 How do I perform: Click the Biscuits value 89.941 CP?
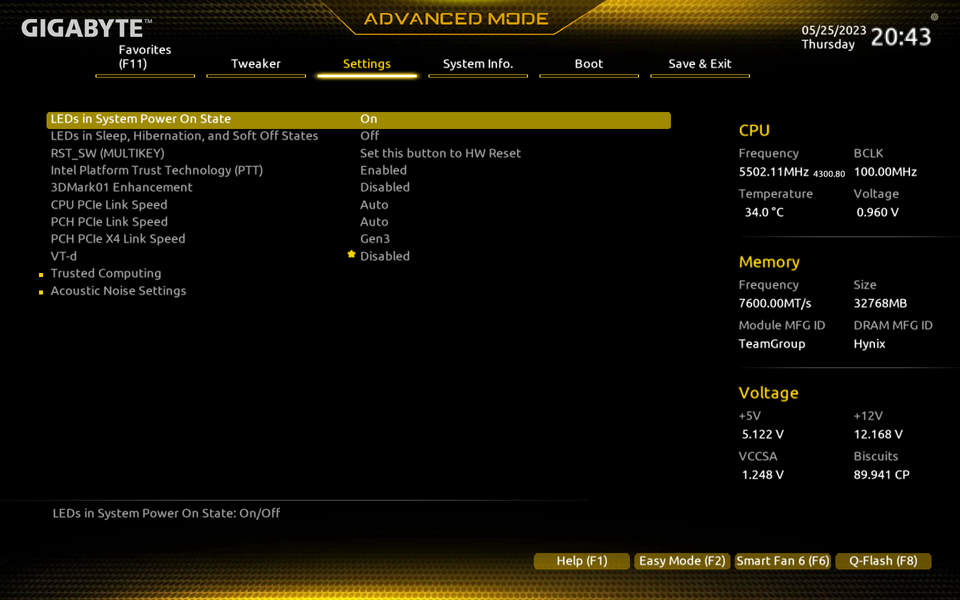point(882,475)
